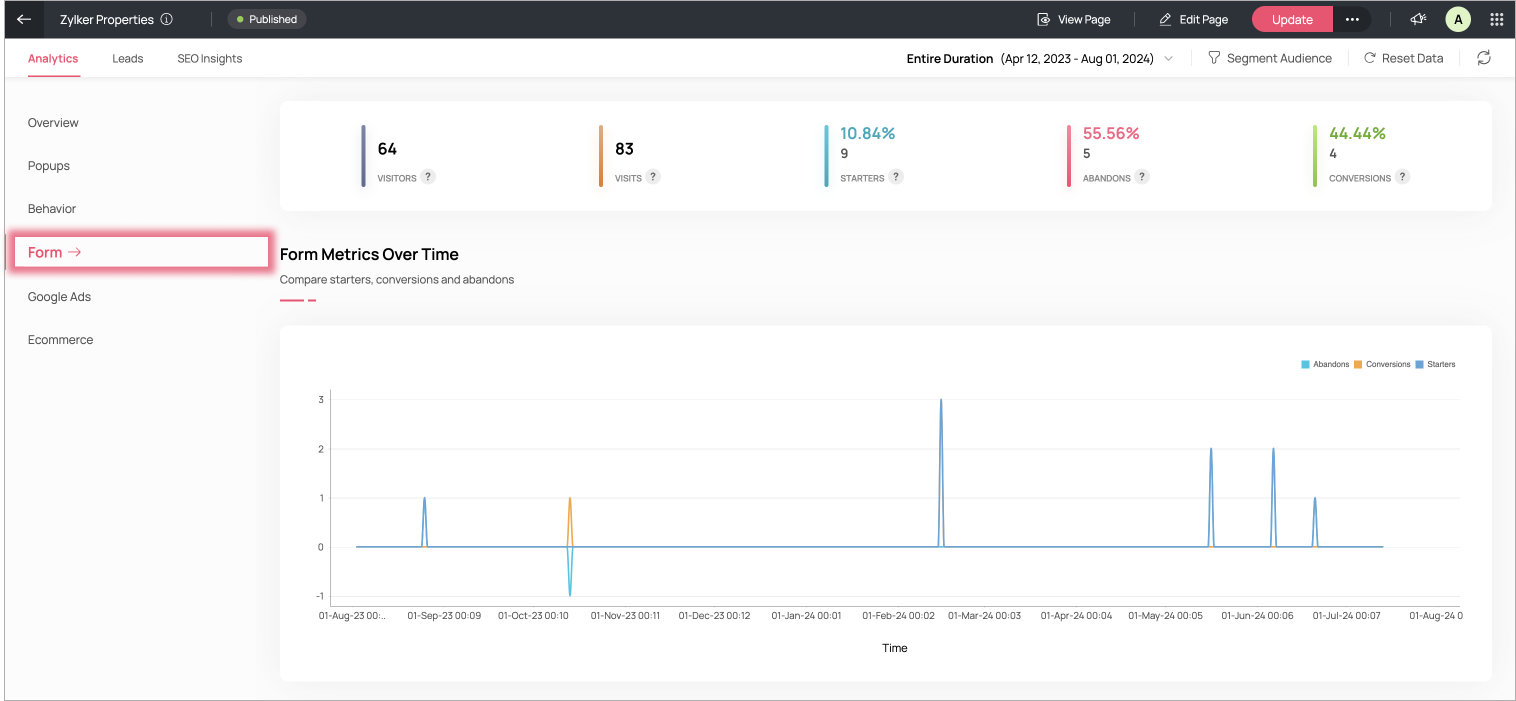Toggle Abandons series in chart legend
The image size is (1516, 701).
click(1325, 364)
